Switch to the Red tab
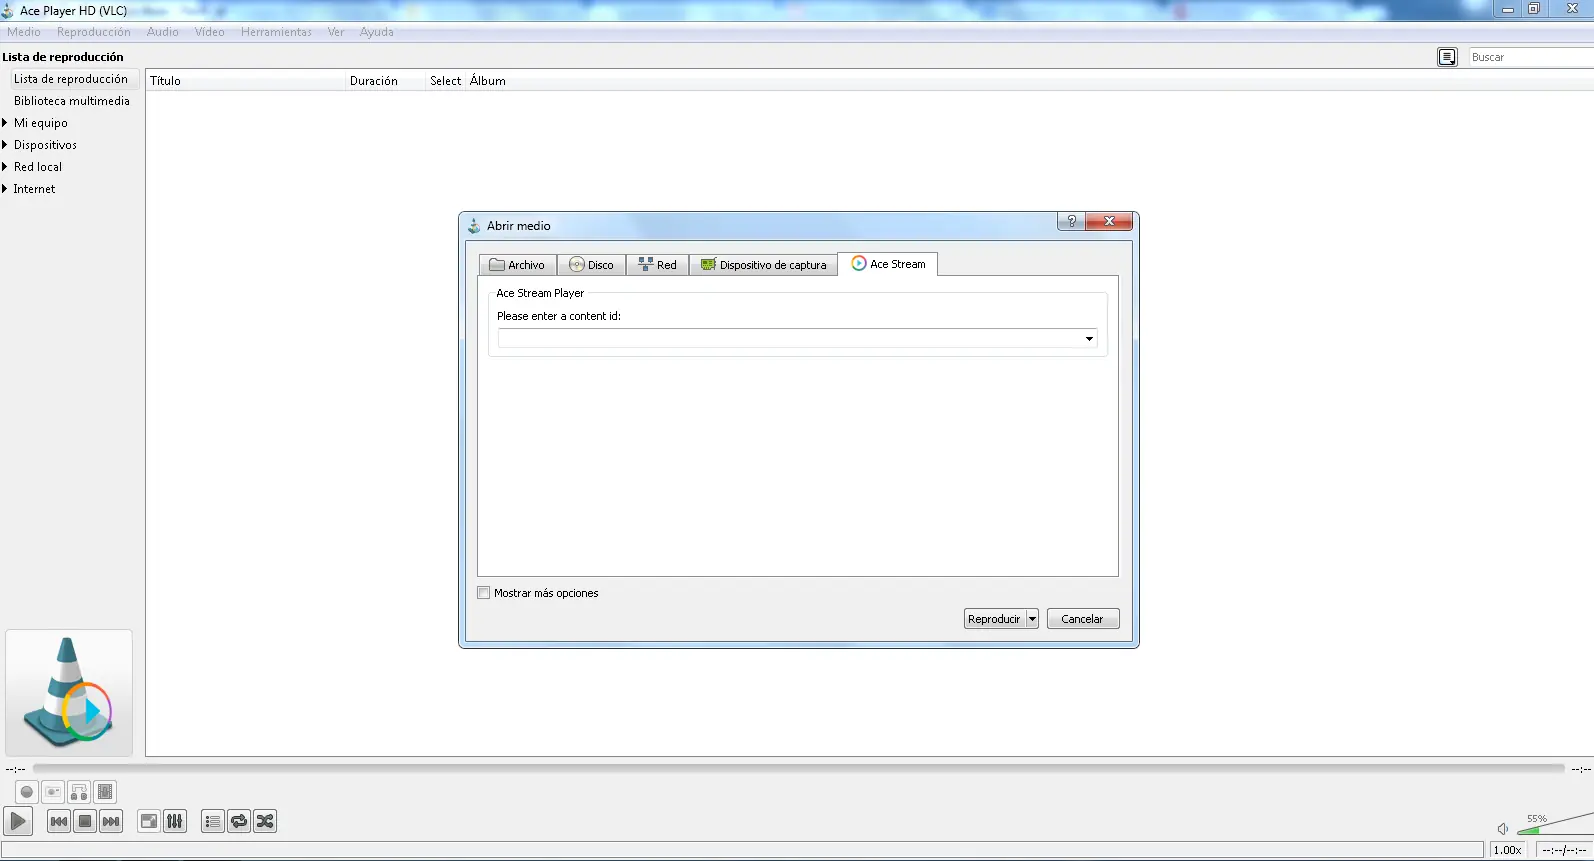The width and height of the screenshot is (1594, 861). tap(657, 265)
